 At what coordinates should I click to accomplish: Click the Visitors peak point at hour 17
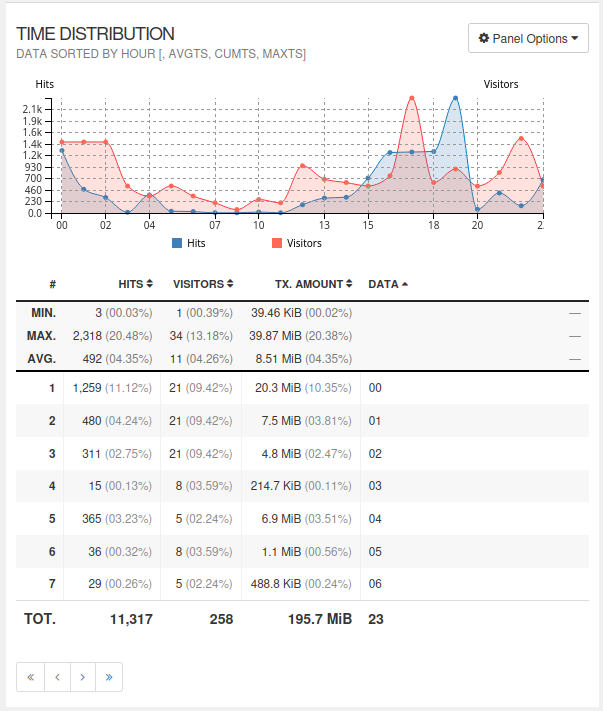(411, 98)
